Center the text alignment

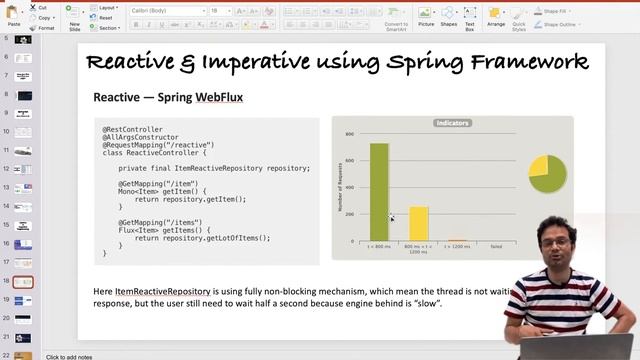[303, 25]
